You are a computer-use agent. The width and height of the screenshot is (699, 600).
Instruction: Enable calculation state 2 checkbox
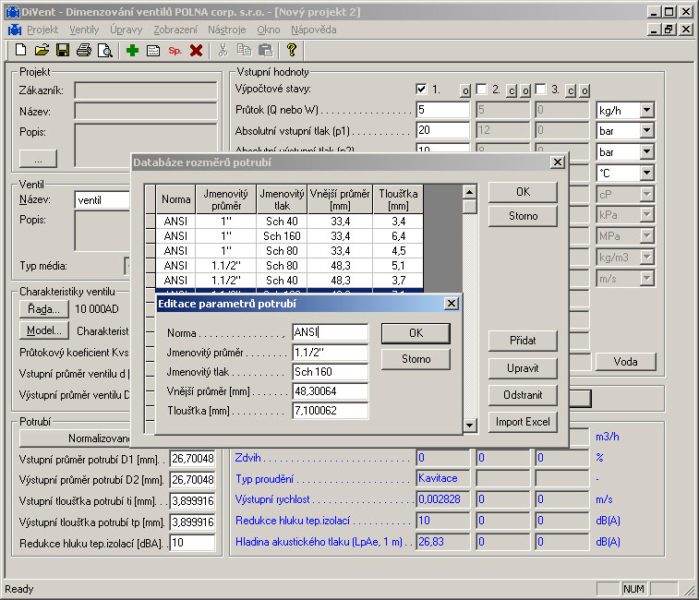pyautogui.click(x=481, y=89)
